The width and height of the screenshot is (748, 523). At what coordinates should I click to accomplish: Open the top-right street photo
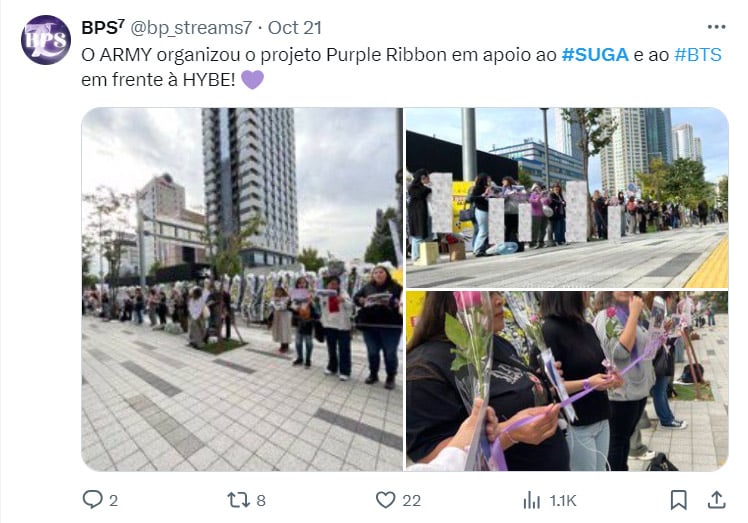click(x=567, y=198)
